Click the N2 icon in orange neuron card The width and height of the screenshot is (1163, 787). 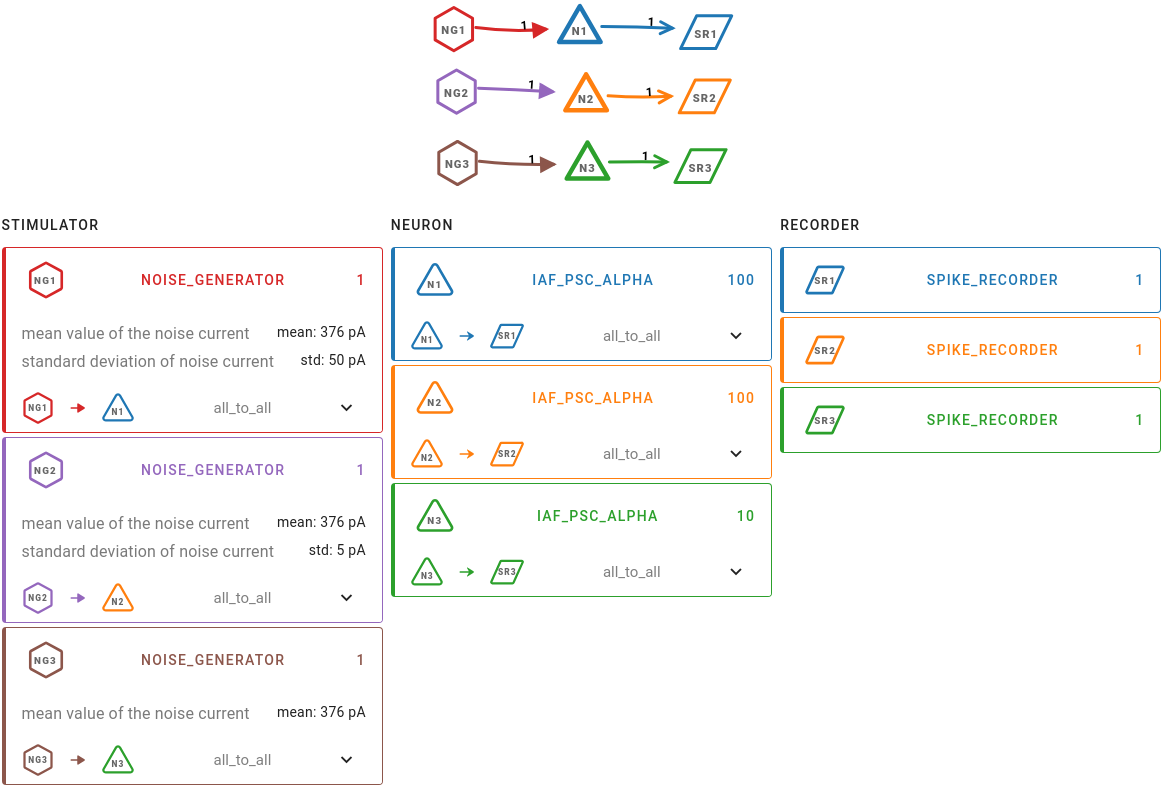435,398
